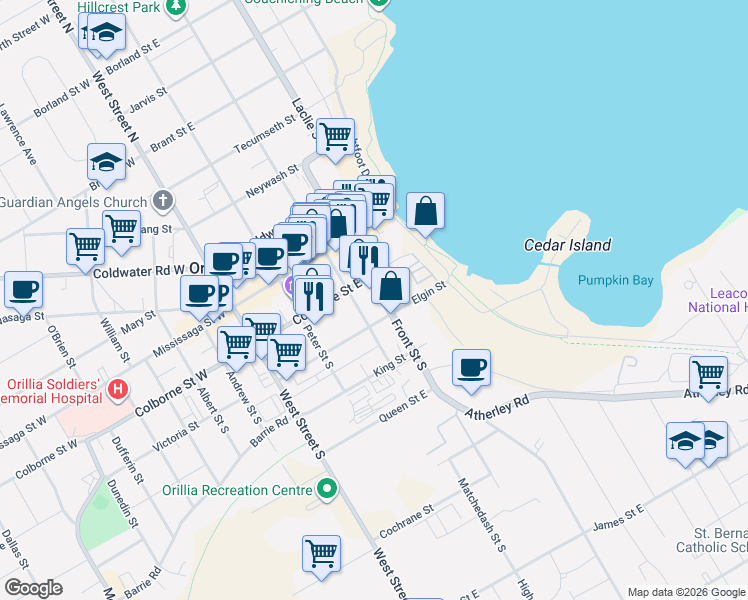Open the grocery cart marker above Coldwater Rd W

click(x=85, y=250)
